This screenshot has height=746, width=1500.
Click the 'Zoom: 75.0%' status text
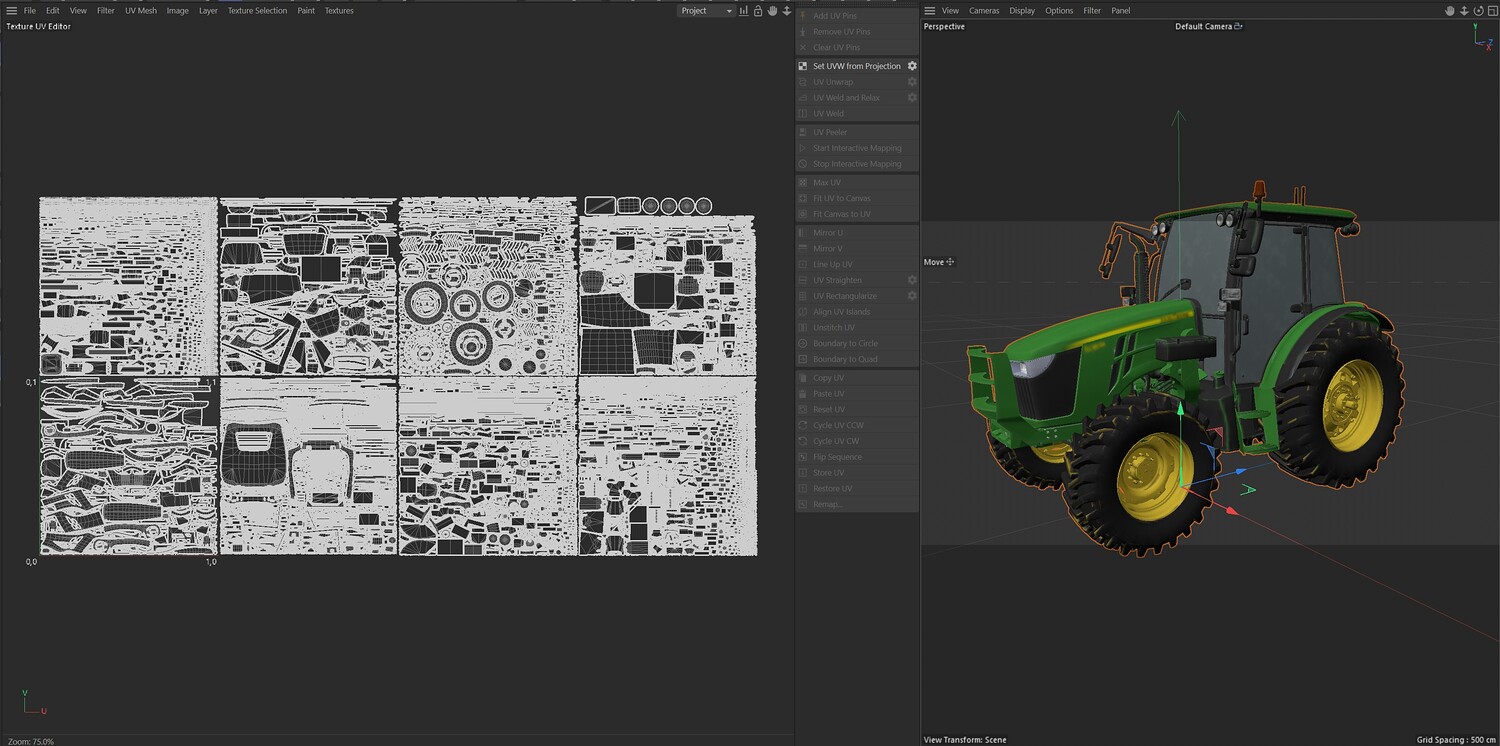29,741
